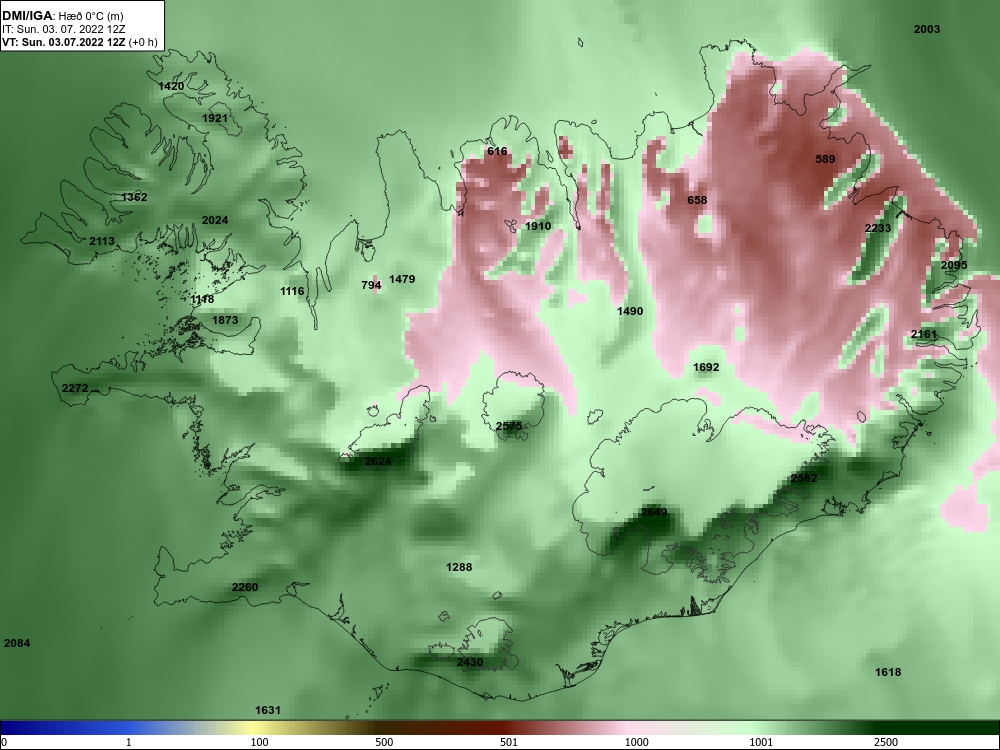This screenshot has height=750, width=1000.
Task: Click the 1479 value label
Action: pos(402,279)
